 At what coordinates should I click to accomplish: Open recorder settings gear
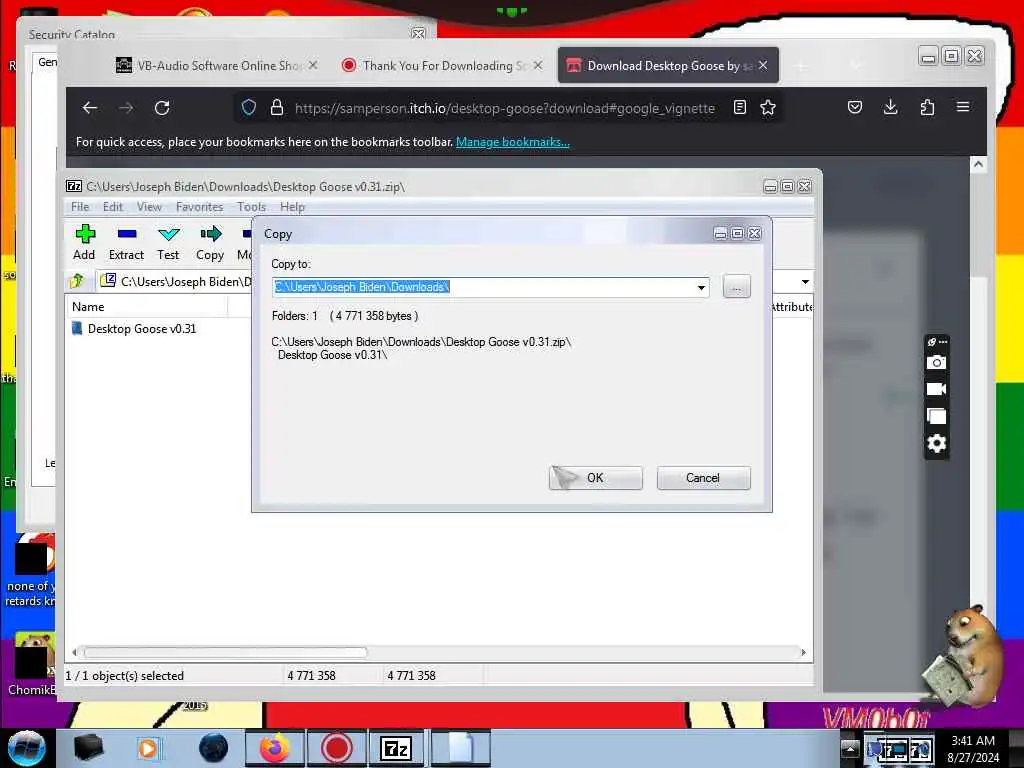coord(936,443)
